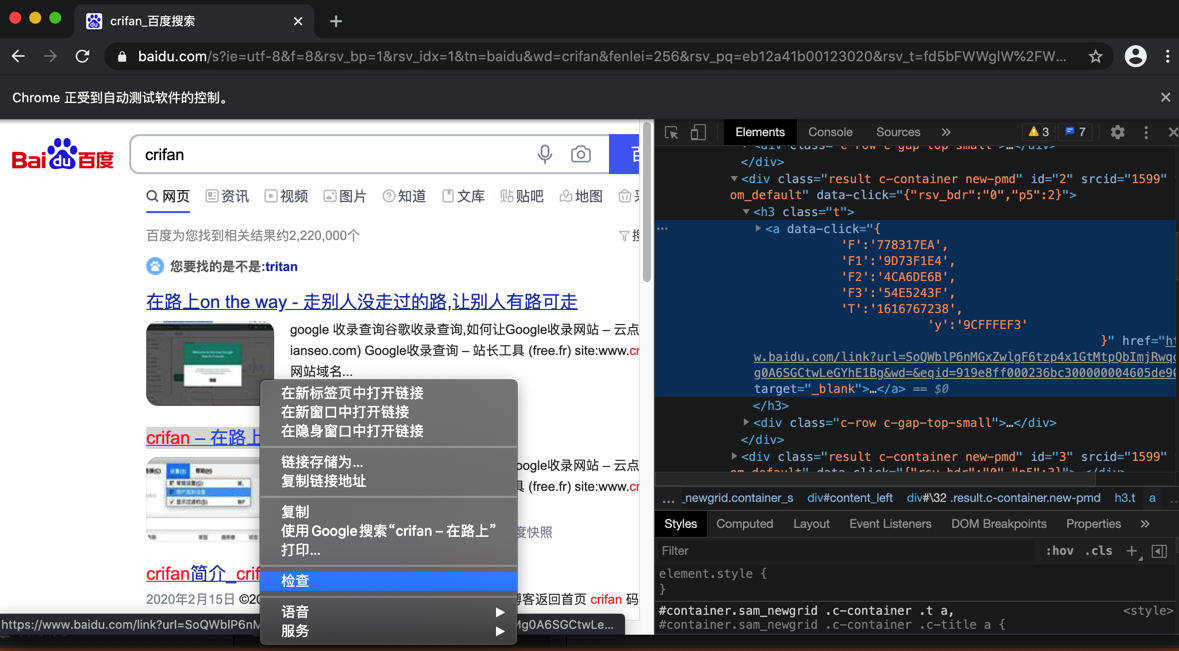
Task: Select the 资讯 search category
Action: coord(227,196)
